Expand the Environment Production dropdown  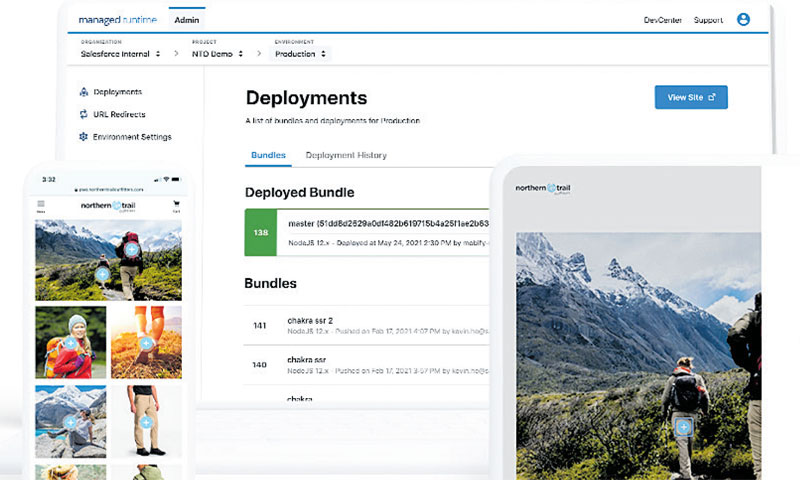coord(301,54)
